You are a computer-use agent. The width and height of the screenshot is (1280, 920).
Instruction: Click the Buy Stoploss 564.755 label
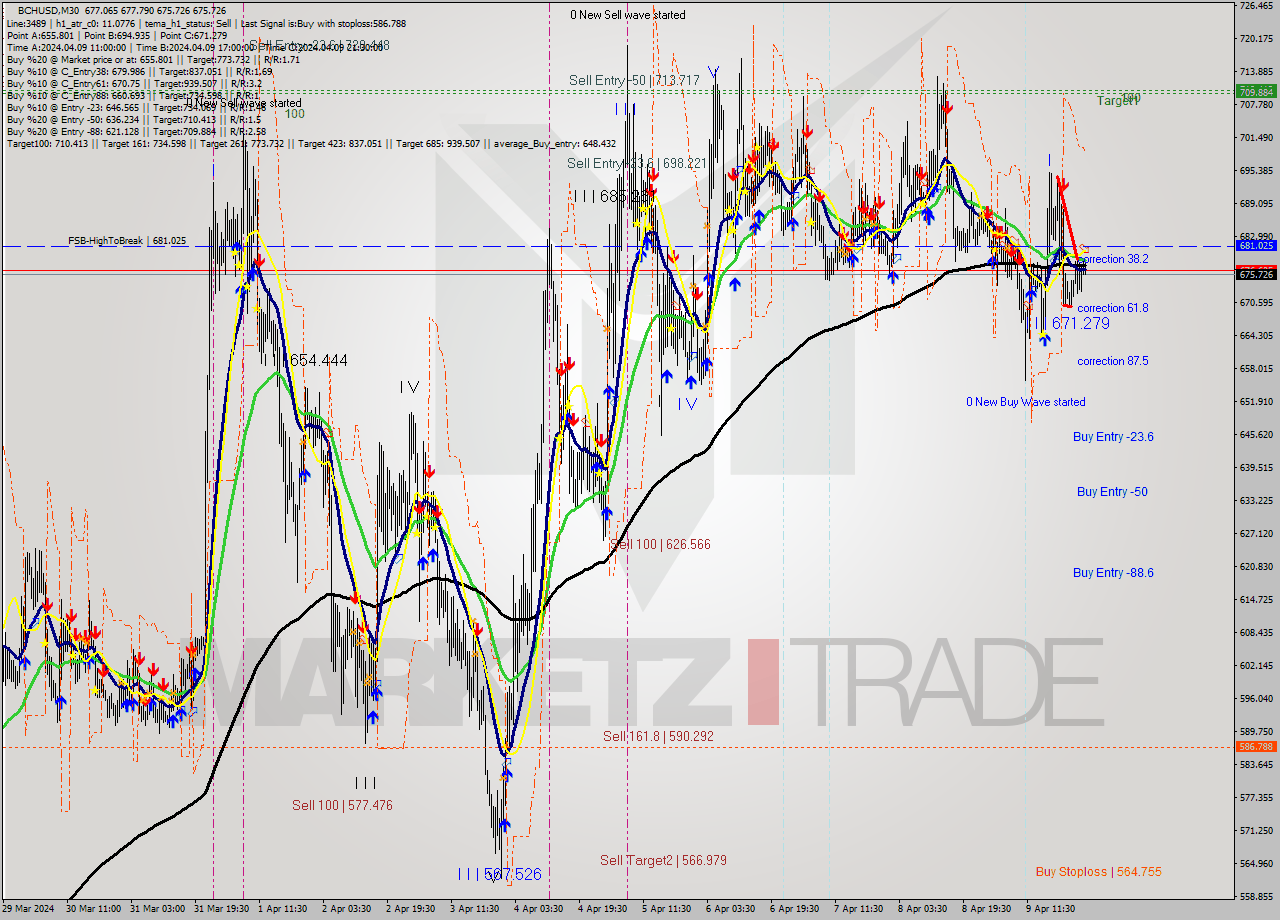1098,871
